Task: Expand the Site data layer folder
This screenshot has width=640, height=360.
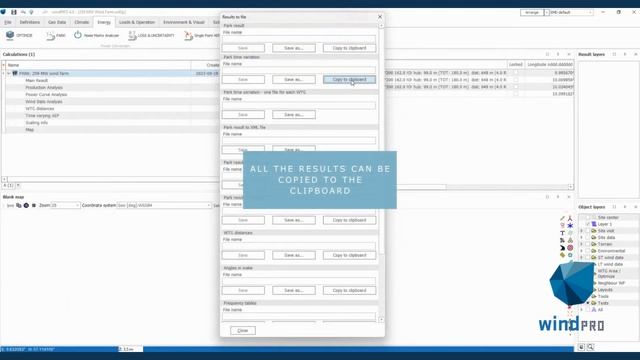Action: [582, 238]
